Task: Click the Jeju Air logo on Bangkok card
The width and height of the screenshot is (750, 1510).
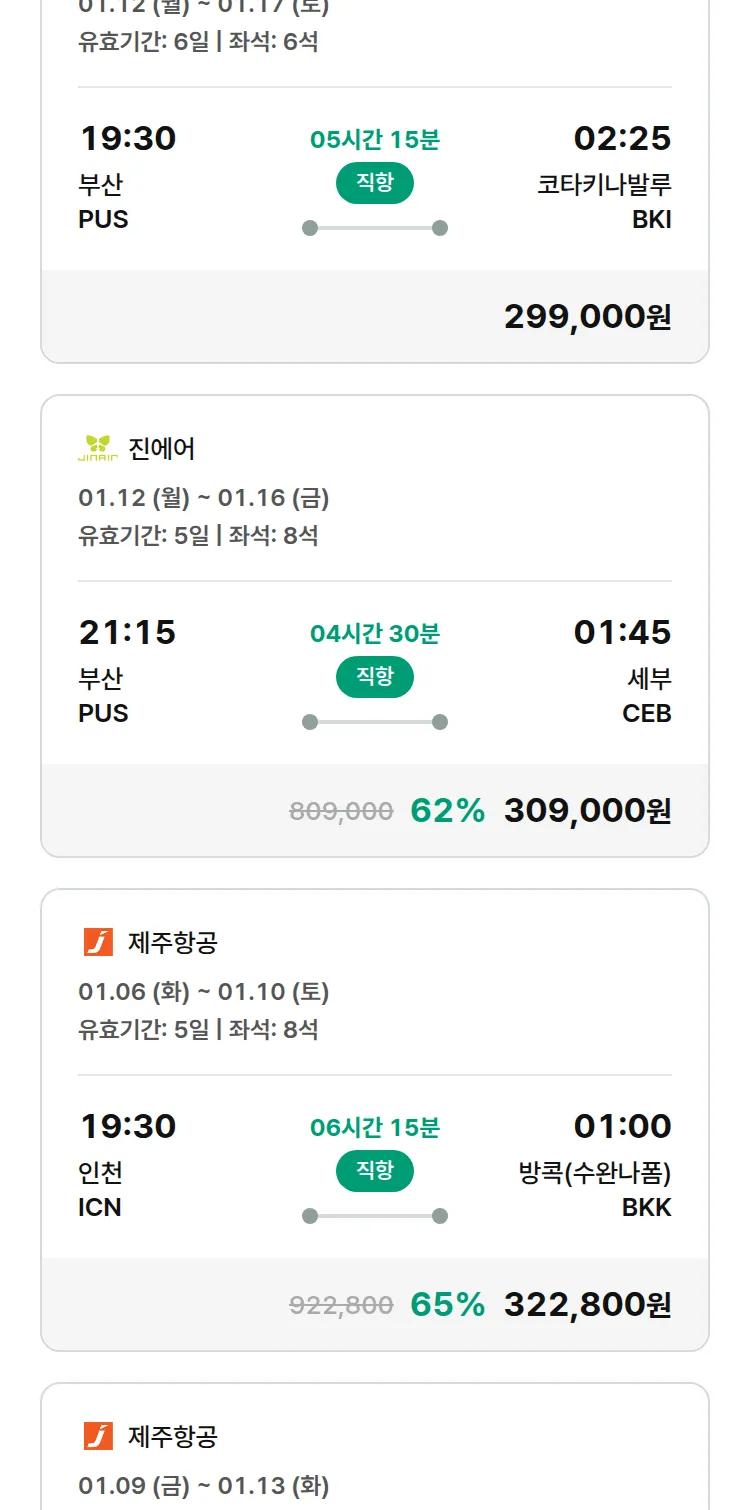Action: [98, 942]
